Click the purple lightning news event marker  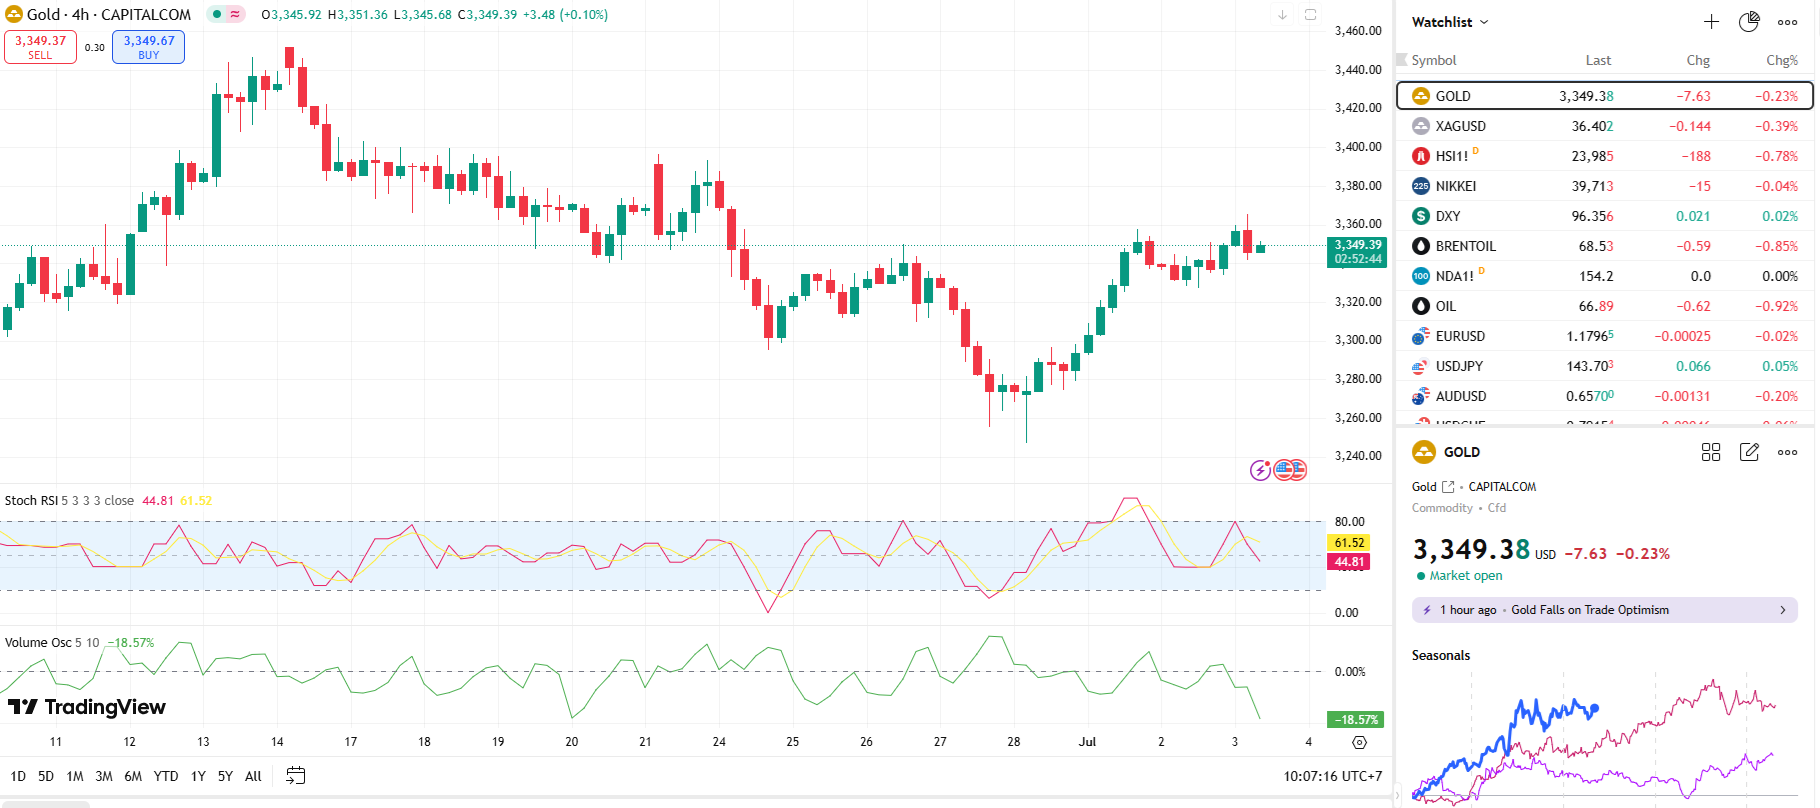1260,469
